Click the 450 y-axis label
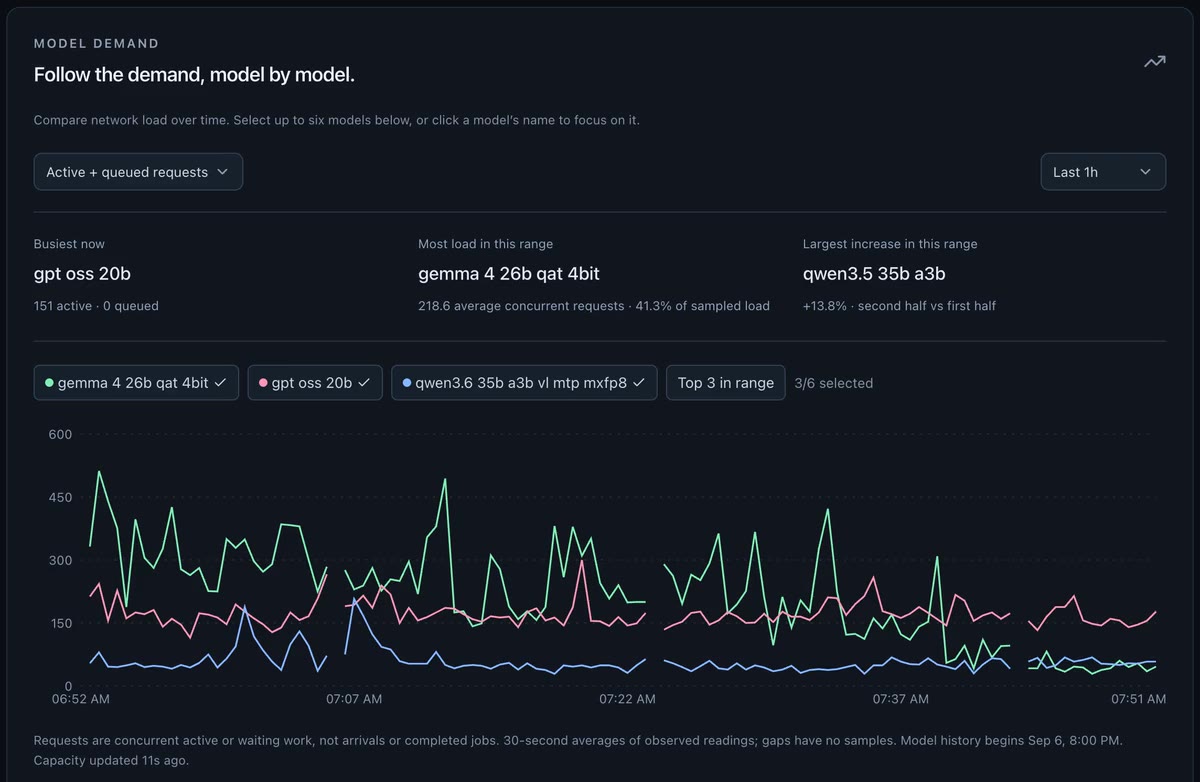Screen dimensions: 1200x782 coord(60,497)
